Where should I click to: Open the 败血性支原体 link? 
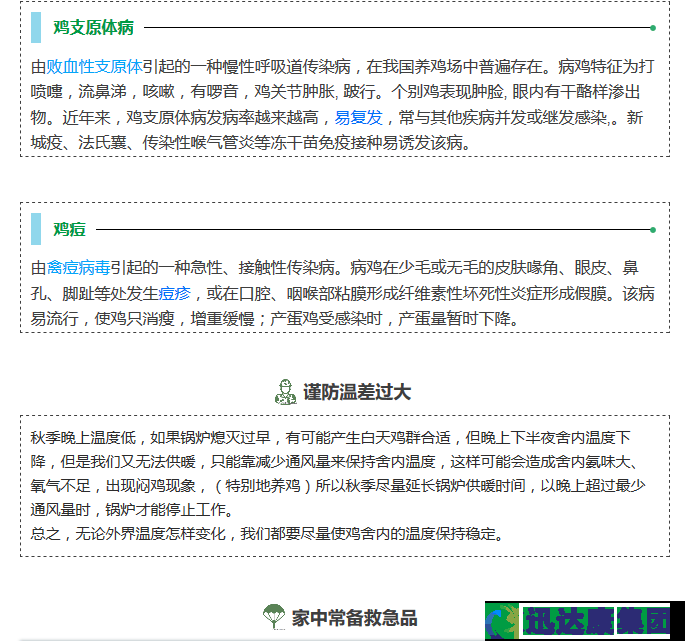94,67
